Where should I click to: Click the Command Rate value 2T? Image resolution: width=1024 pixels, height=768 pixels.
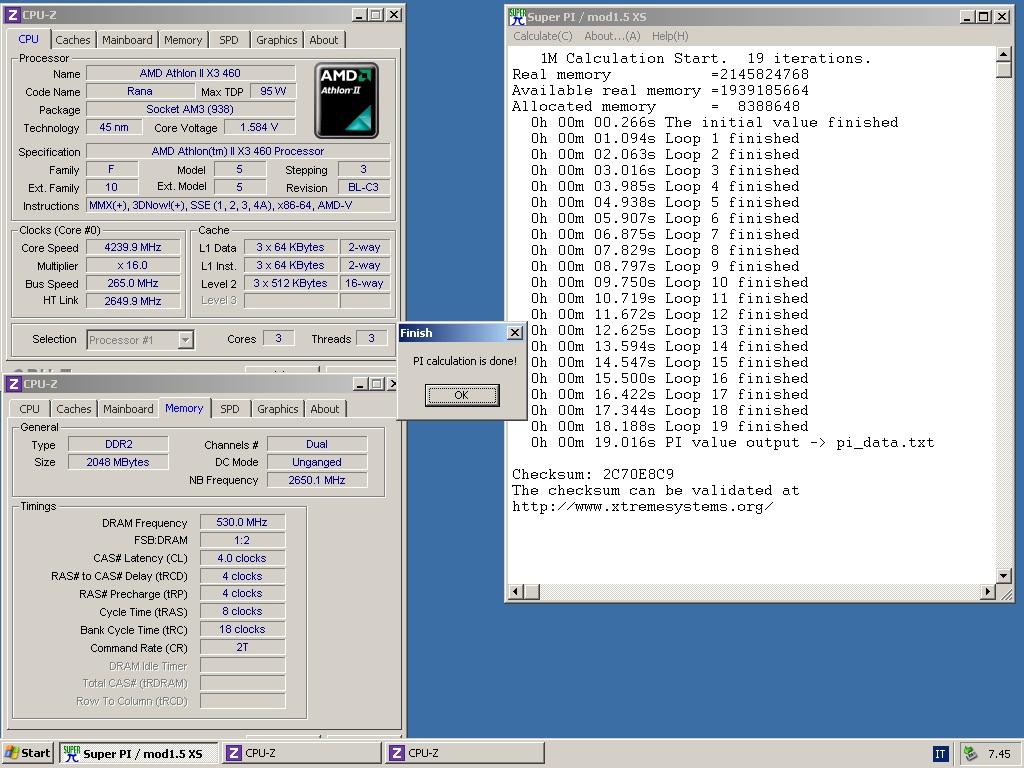click(242, 647)
